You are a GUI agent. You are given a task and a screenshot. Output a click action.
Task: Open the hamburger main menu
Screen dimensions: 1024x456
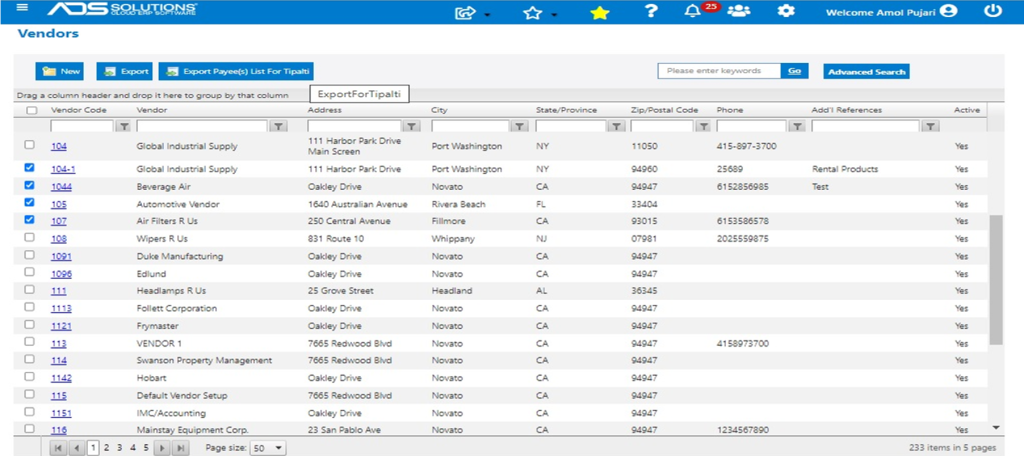24,8
